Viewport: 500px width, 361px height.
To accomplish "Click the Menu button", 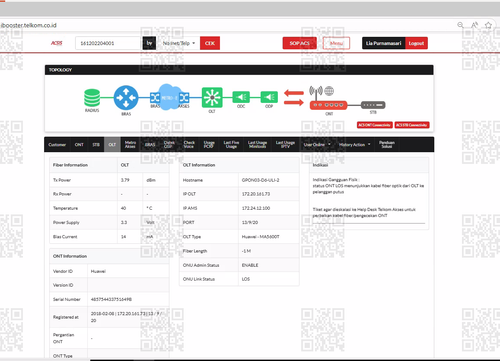I will coord(336,43).
